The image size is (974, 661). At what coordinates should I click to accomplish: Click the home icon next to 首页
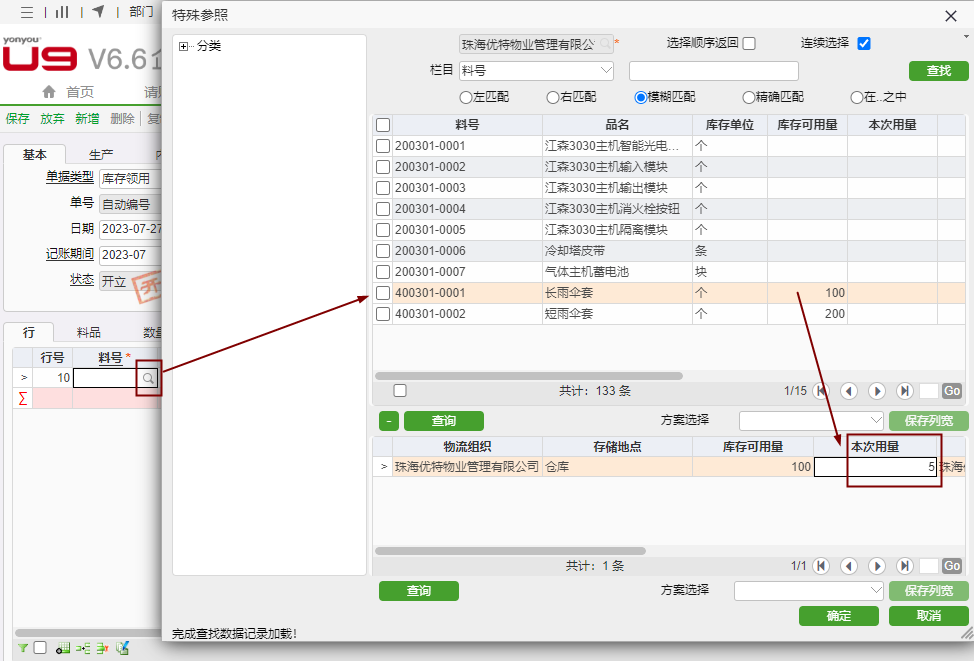click(x=48, y=92)
